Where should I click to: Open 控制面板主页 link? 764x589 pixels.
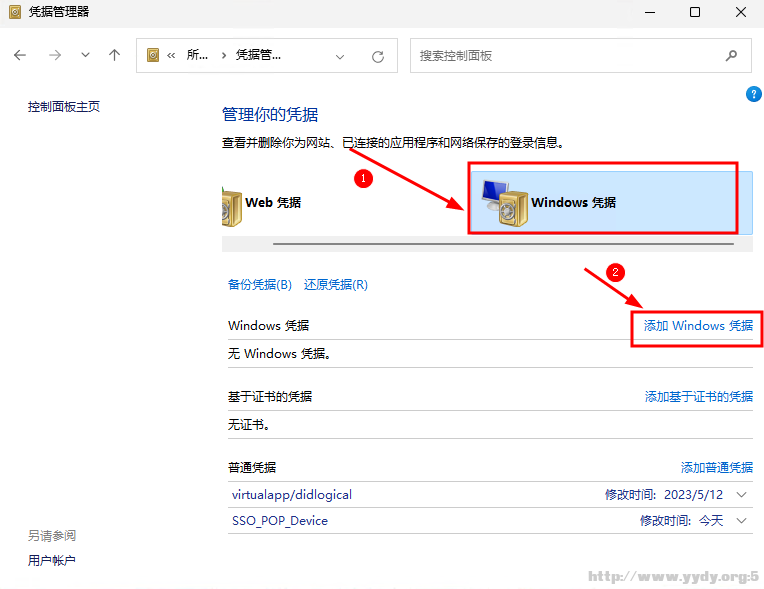(64, 107)
